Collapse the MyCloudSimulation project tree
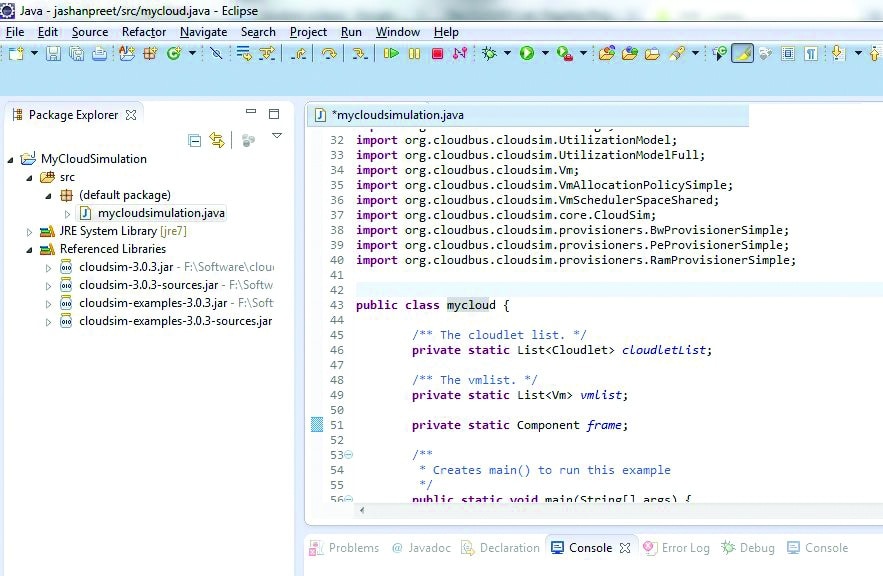Image resolution: width=883 pixels, height=576 pixels. pyautogui.click(x=11, y=160)
